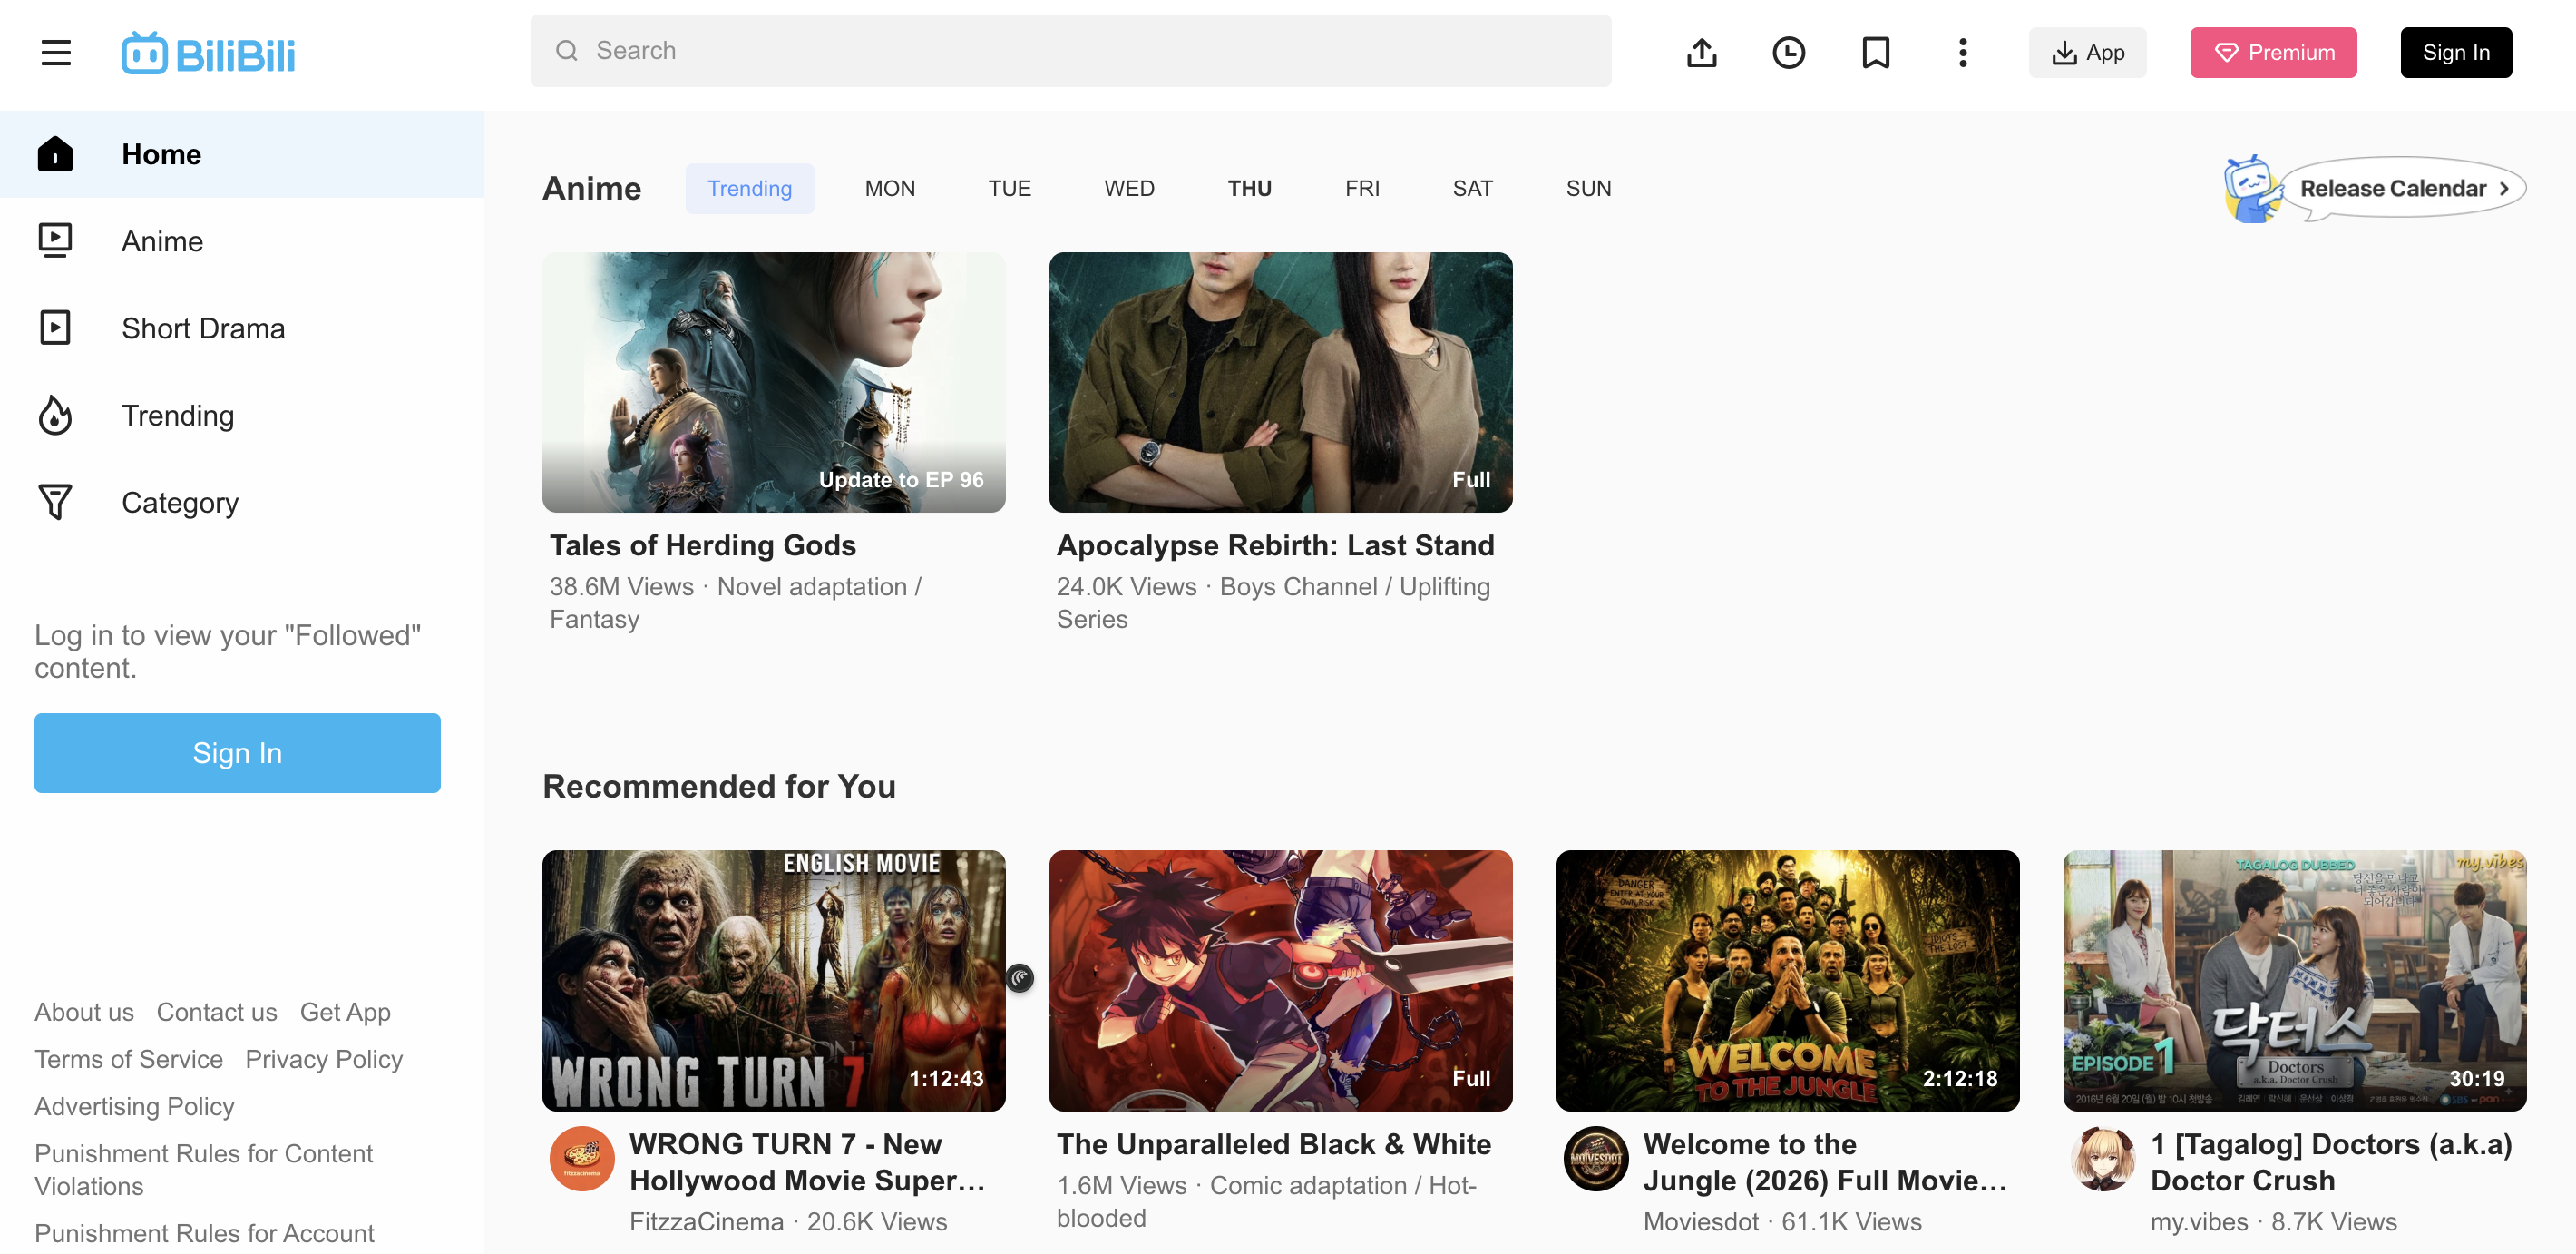Click the App download button

click(x=2087, y=52)
